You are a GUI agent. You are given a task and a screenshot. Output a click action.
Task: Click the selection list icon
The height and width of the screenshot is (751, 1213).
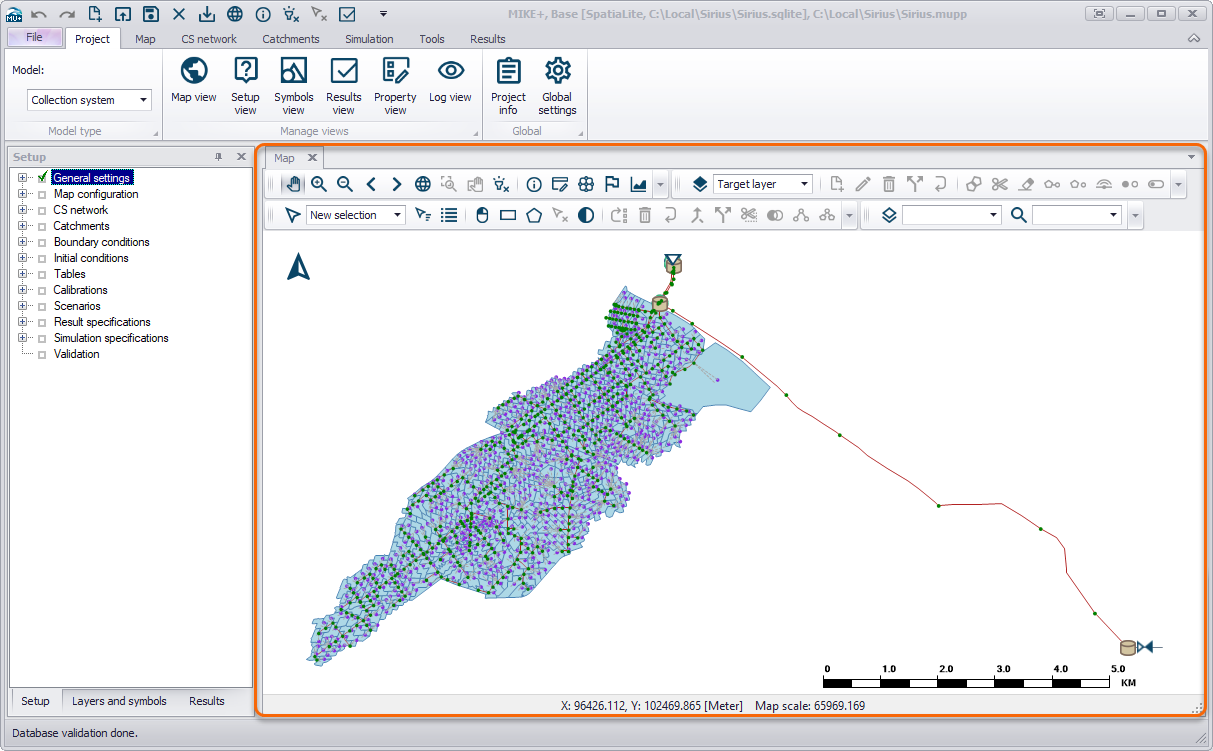449,215
